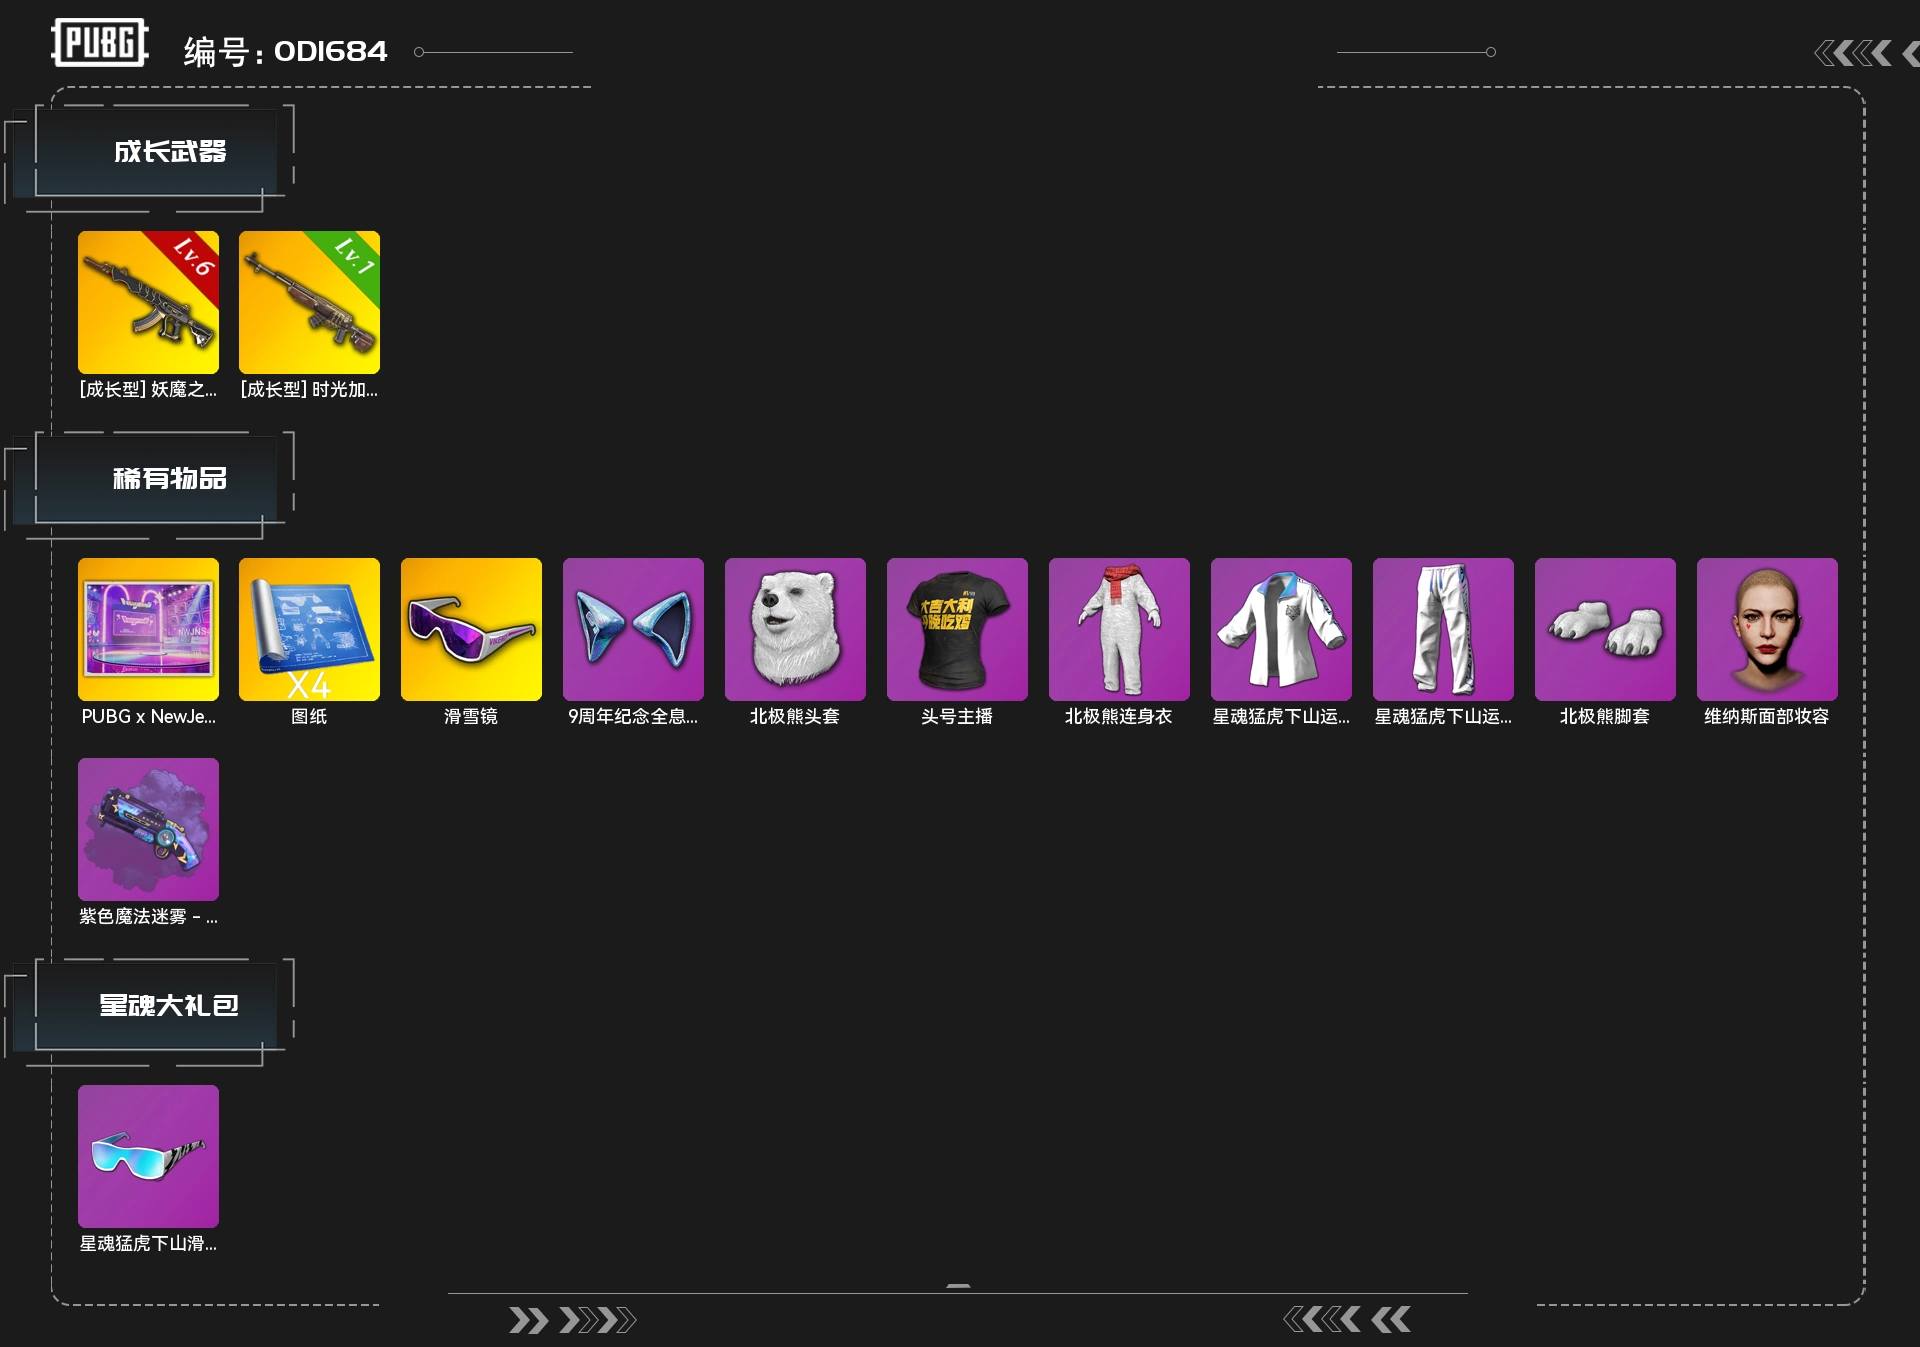Select the 滑雪镜 ski goggles item
Image resolution: width=1920 pixels, height=1347 pixels.
(471, 629)
